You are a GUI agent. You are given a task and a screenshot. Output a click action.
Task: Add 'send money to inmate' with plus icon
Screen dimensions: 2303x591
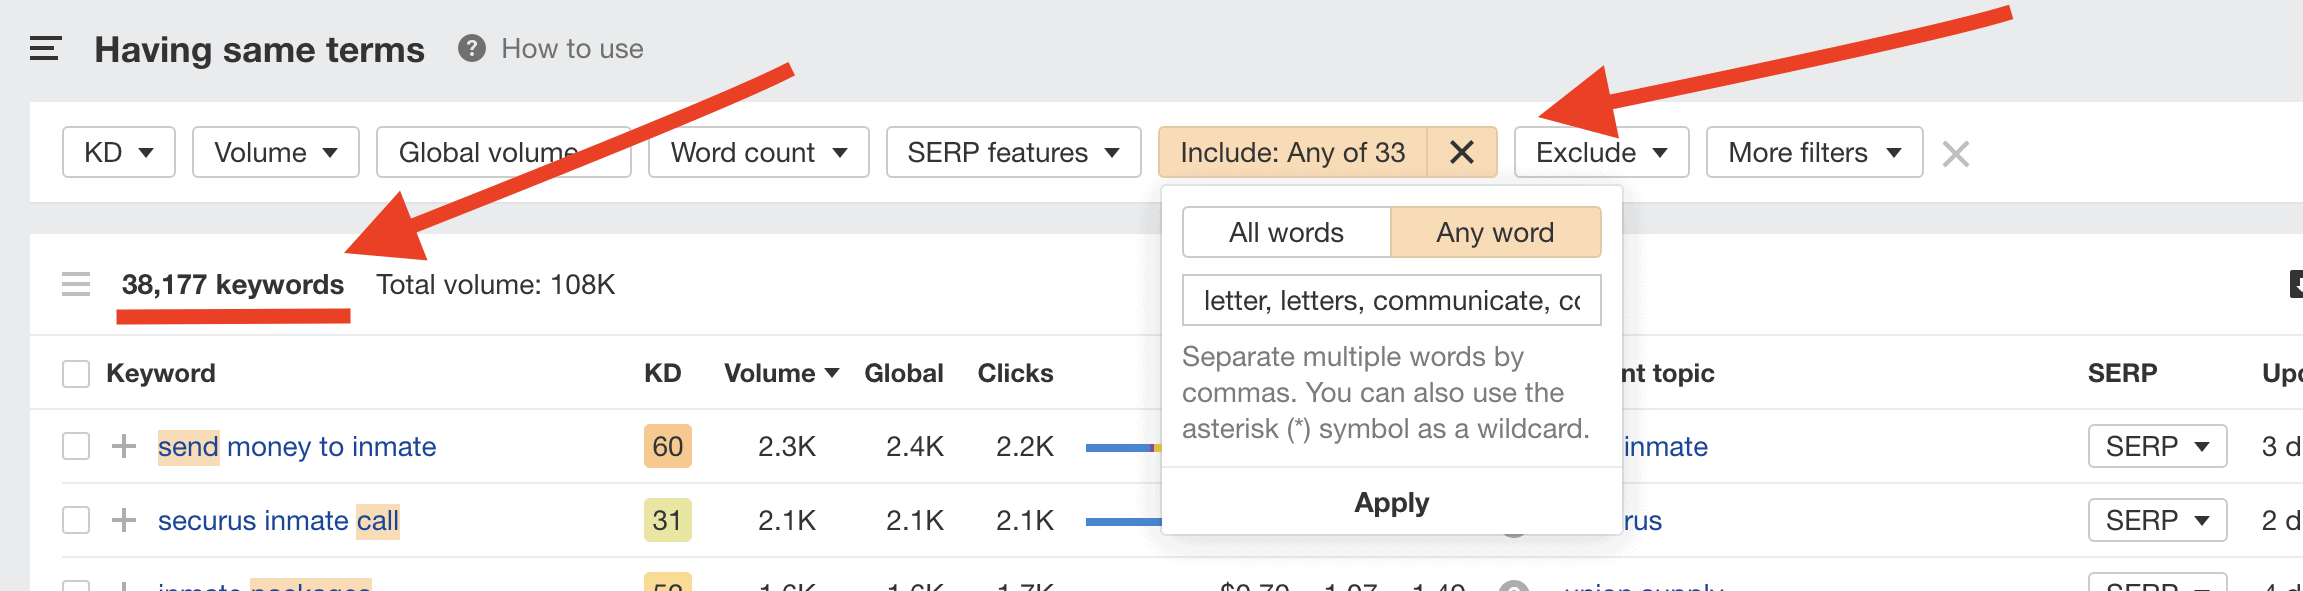click(x=124, y=446)
